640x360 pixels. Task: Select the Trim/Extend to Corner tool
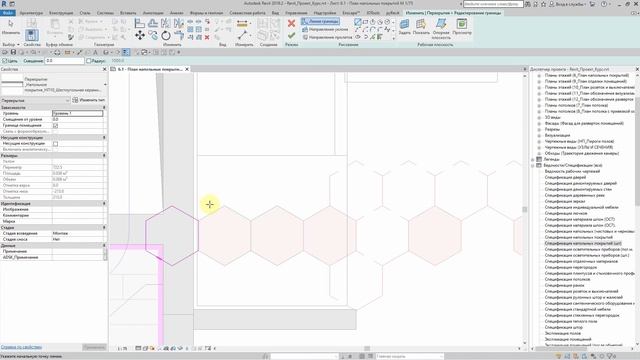tap(179, 36)
